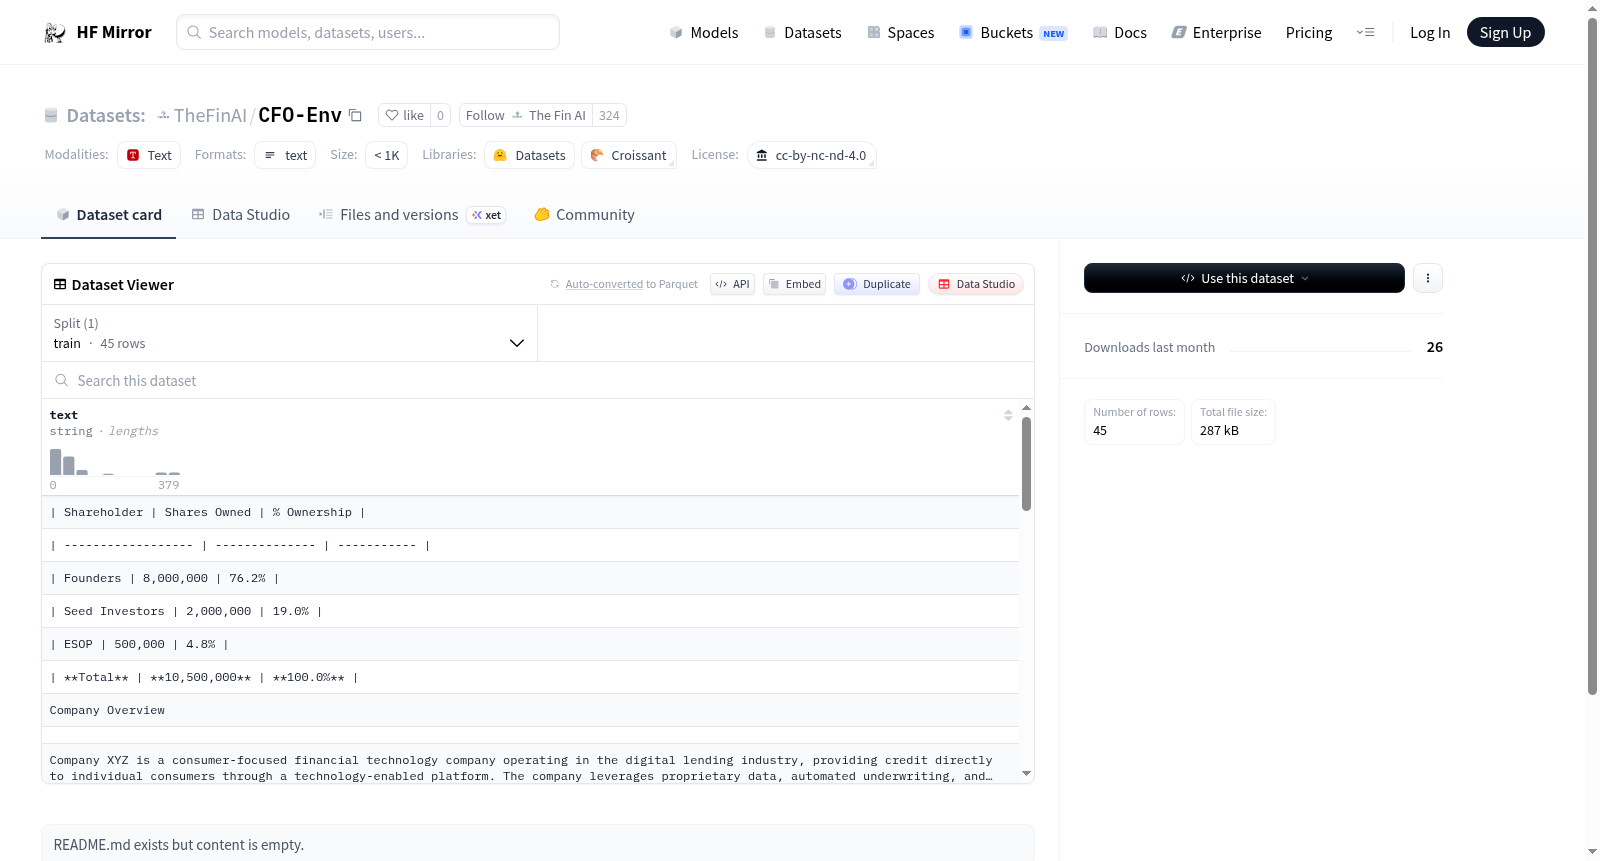Click Log In
The height and width of the screenshot is (861, 1600).
pyautogui.click(x=1430, y=33)
